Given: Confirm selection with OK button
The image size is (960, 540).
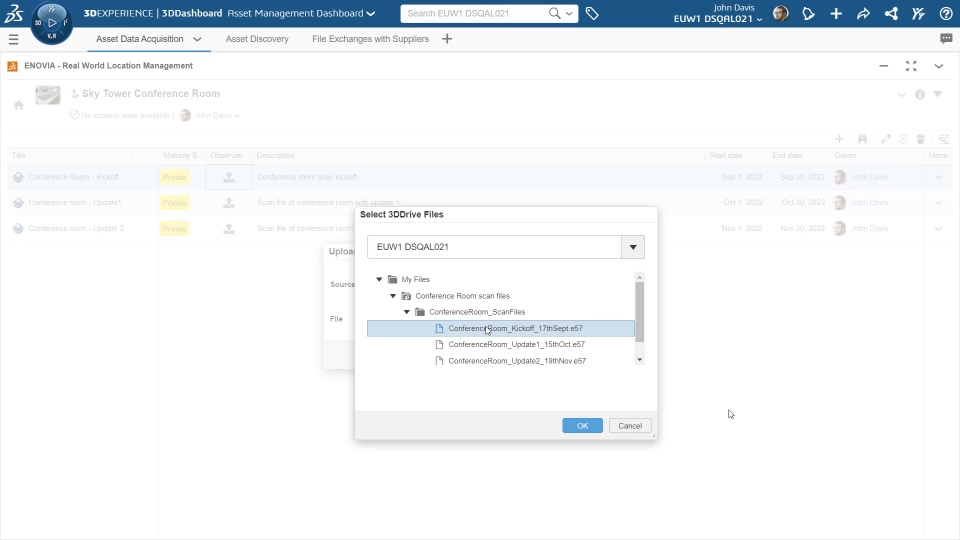Looking at the screenshot, I should click(x=582, y=426).
